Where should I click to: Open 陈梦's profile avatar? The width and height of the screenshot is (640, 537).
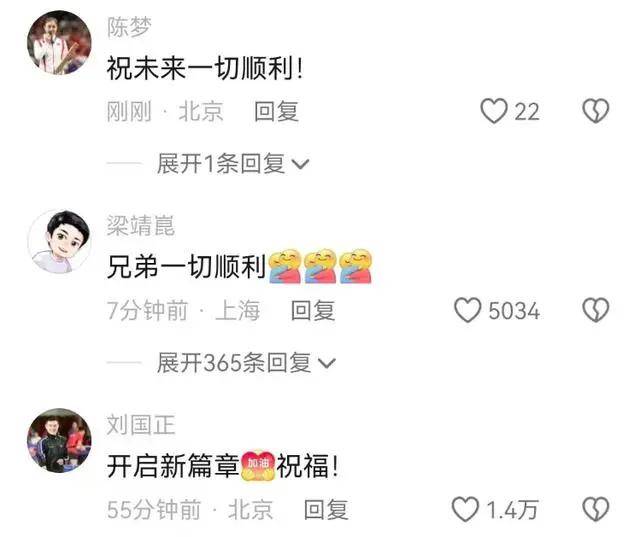click(x=59, y=42)
